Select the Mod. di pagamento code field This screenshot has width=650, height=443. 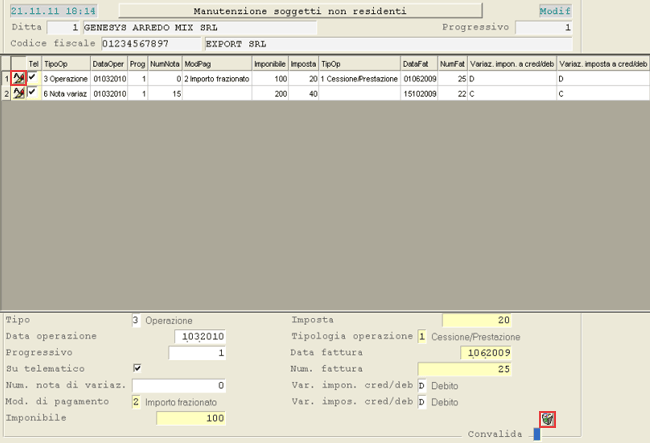click(135, 402)
